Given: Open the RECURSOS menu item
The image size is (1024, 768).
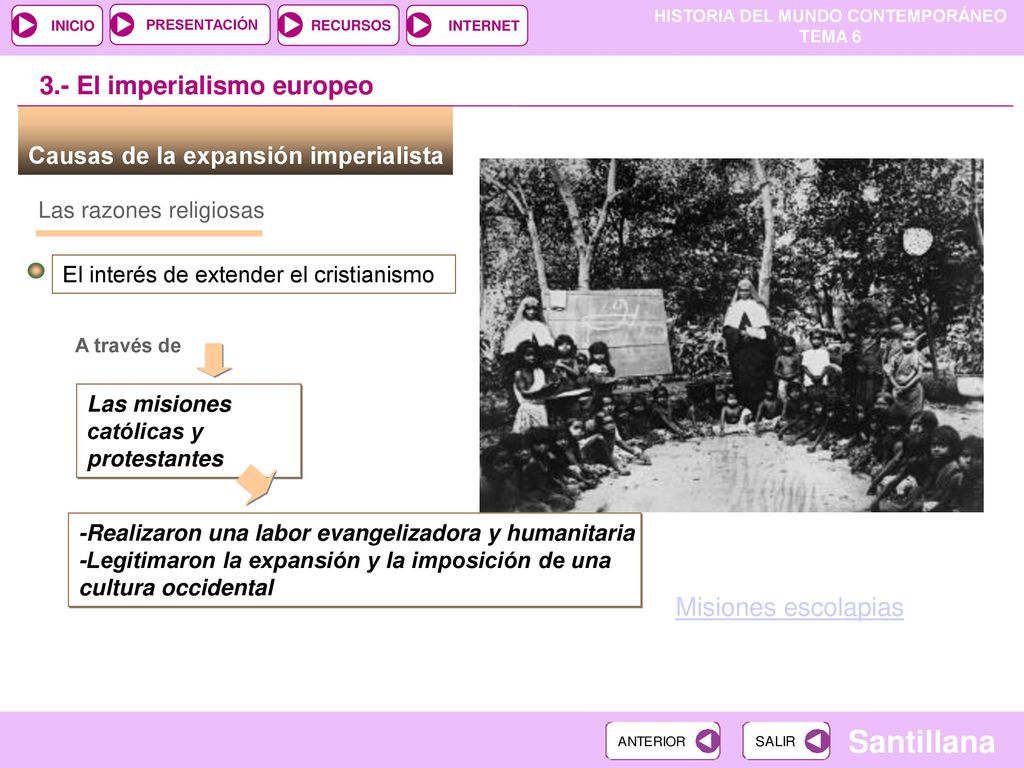Looking at the screenshot, I should (338, 25).
